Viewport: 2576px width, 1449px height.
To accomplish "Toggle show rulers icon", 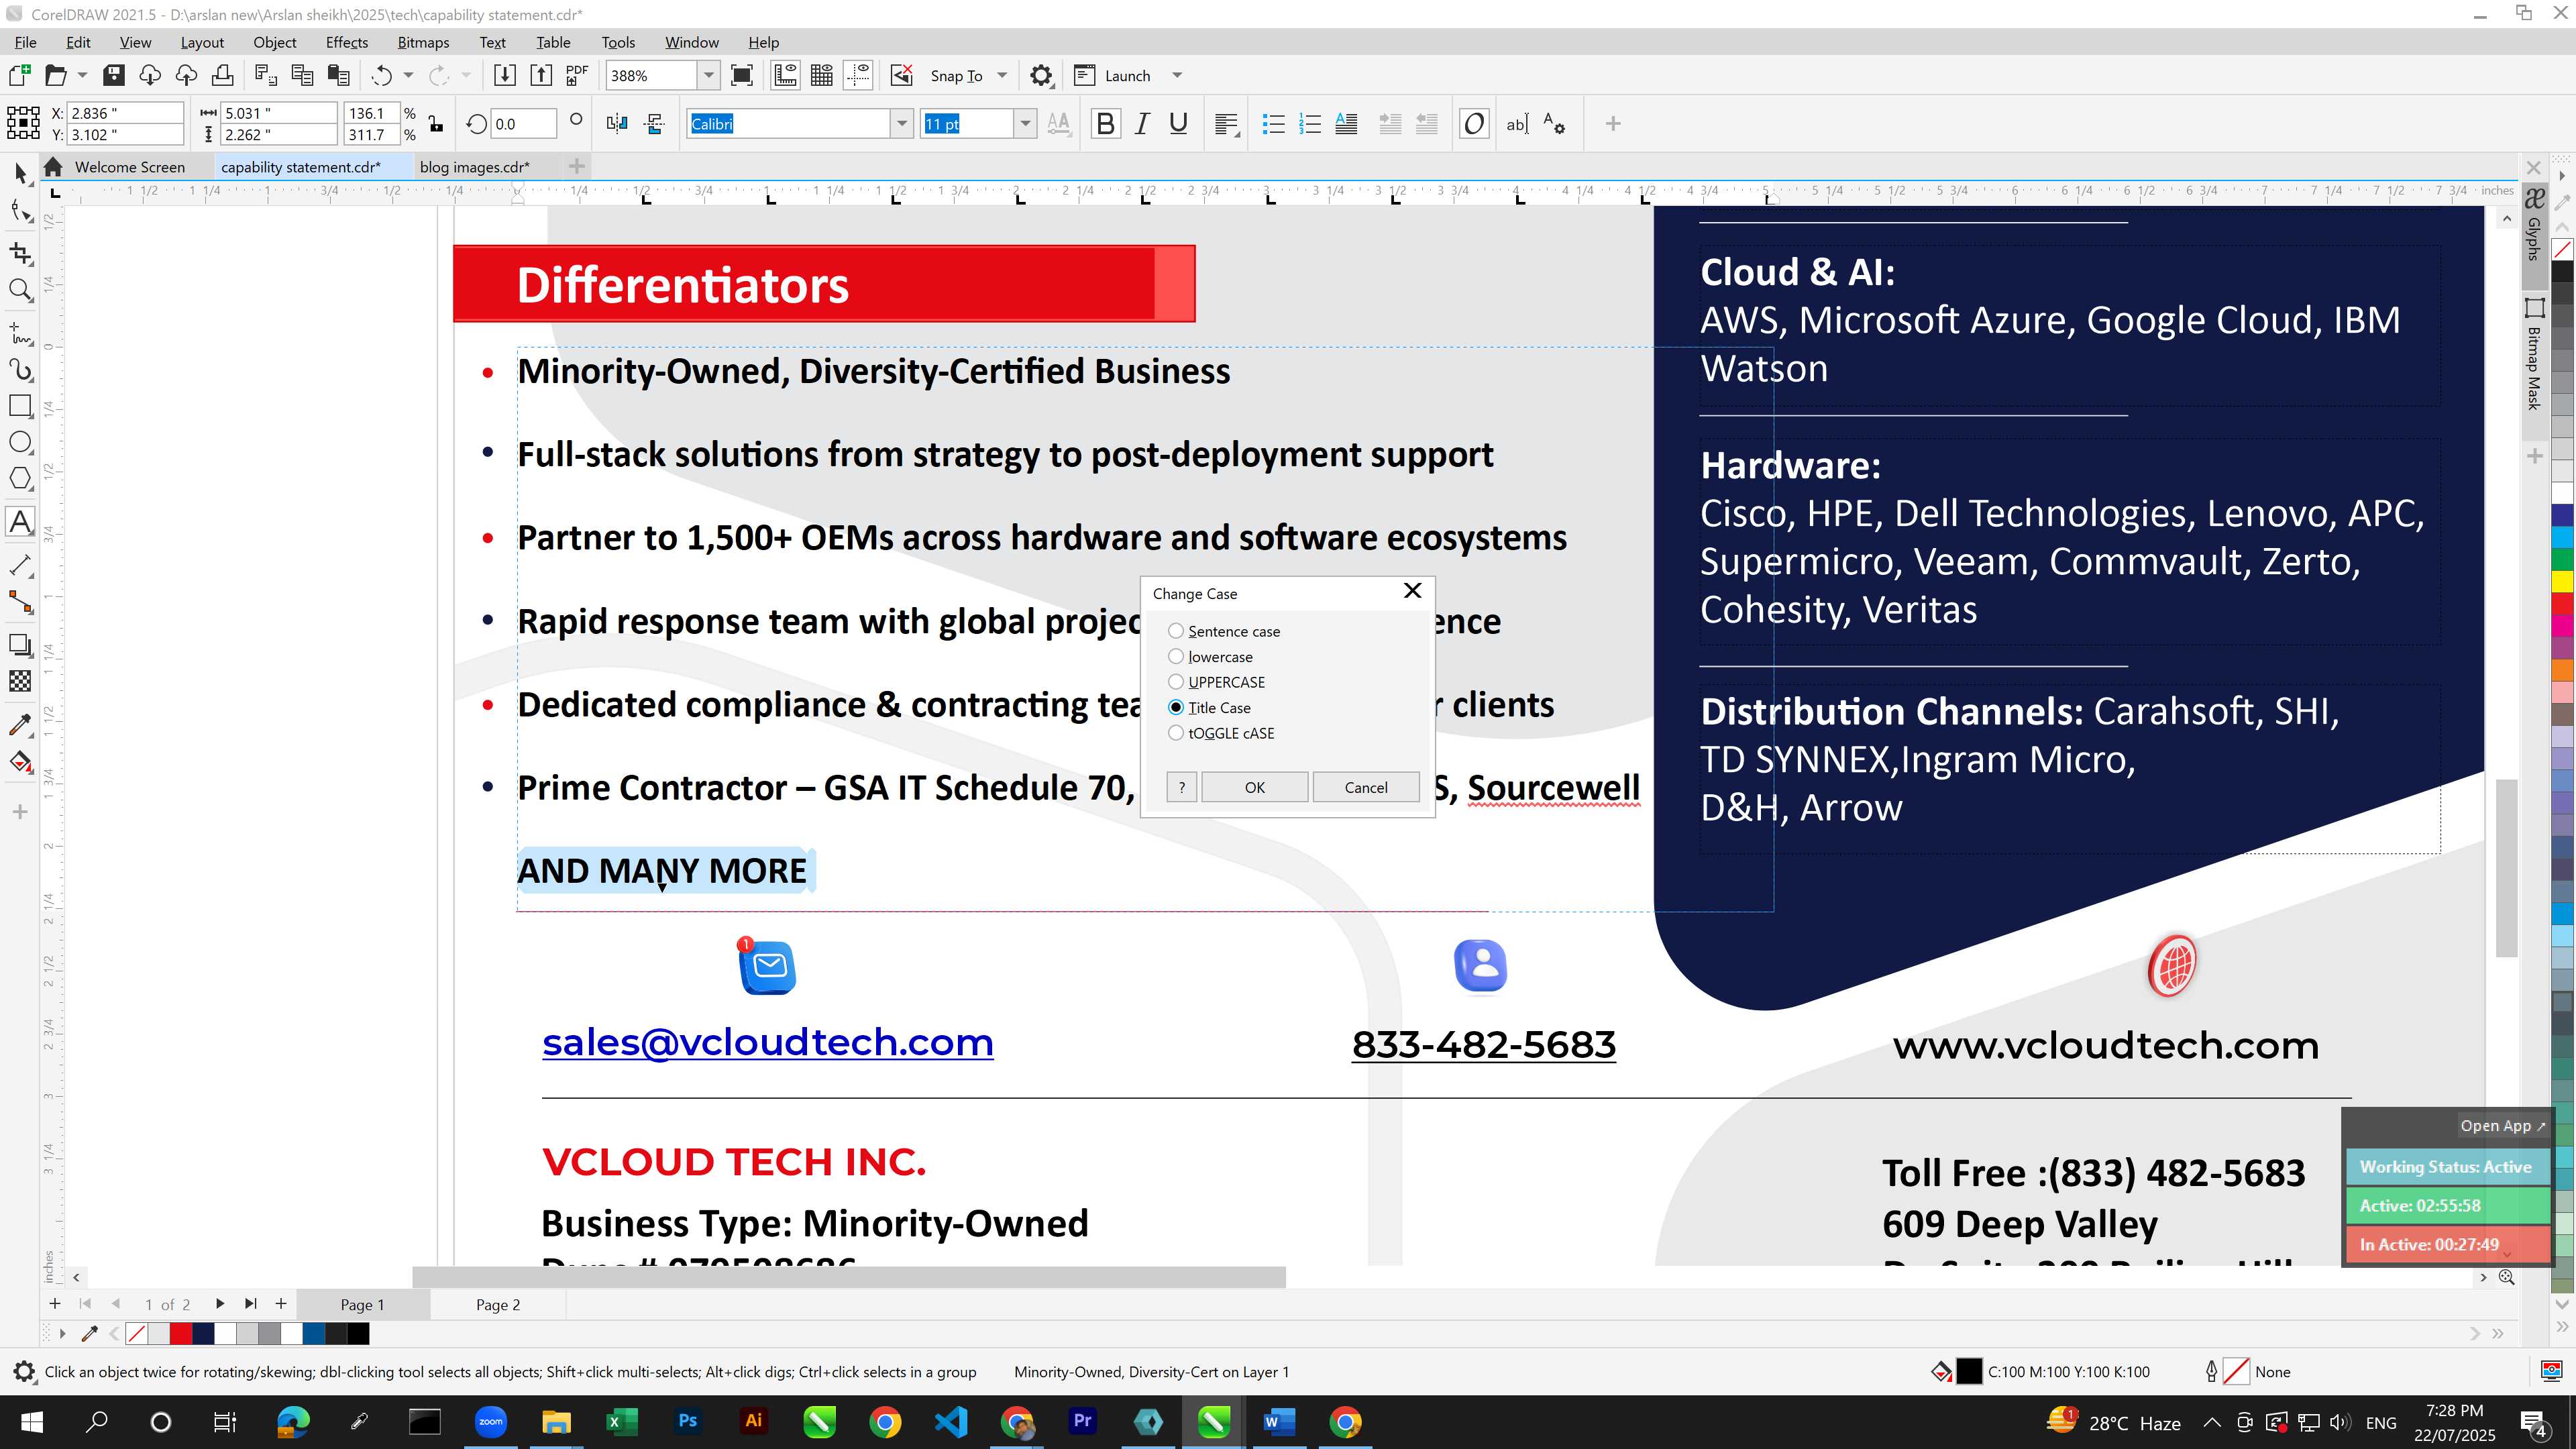I will click(x=785, y=75).
